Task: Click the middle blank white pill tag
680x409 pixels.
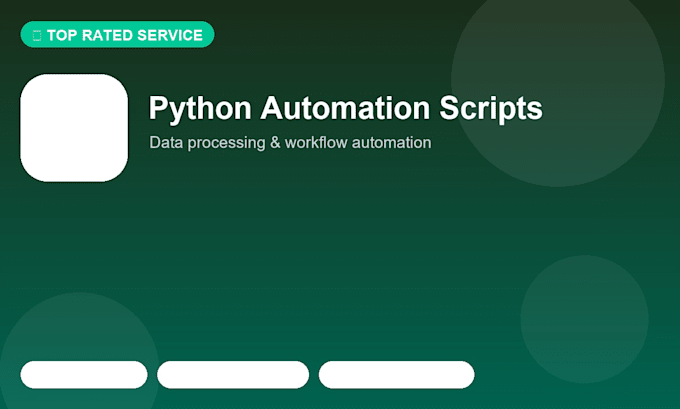Action: click(233, 375)
